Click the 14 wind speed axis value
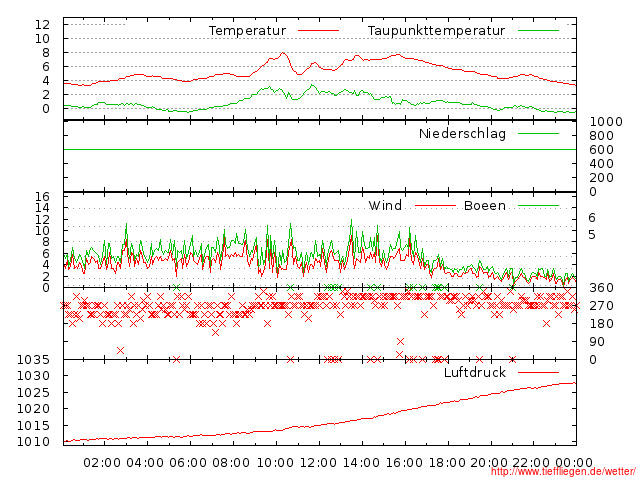640x480 pixels. [x=42, y=208]
